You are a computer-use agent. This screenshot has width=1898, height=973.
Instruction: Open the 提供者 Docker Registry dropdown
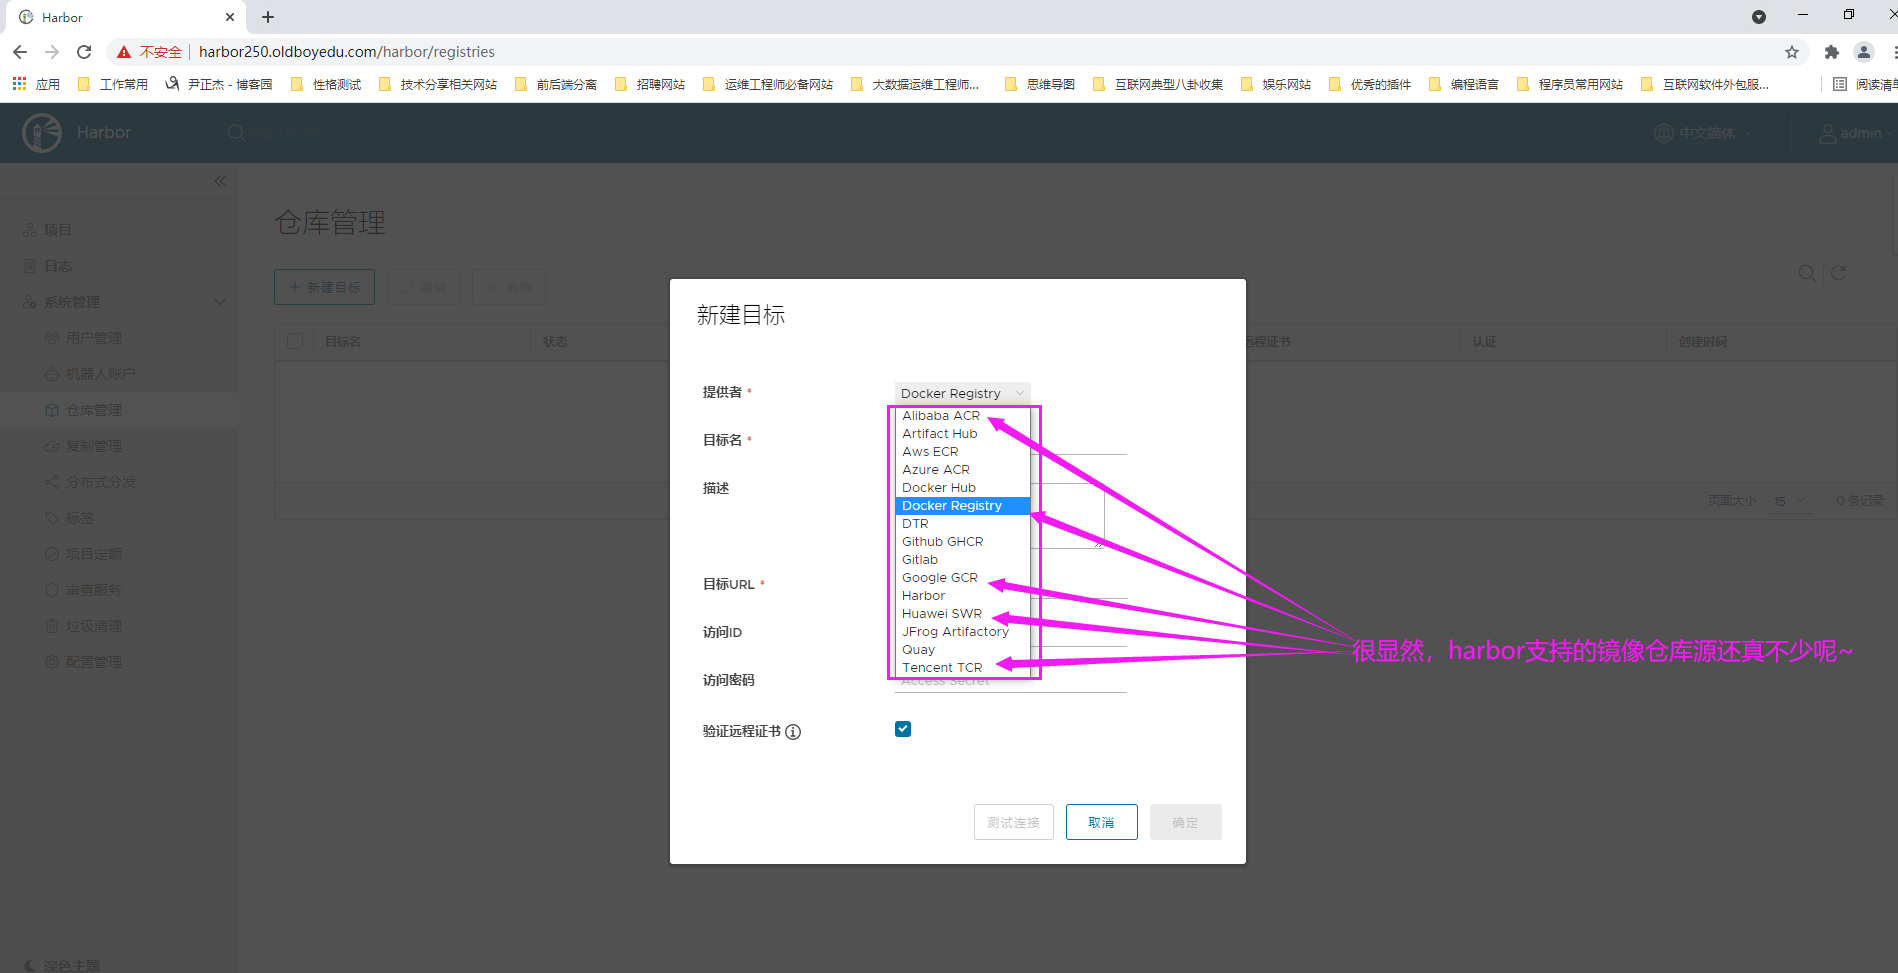coord(962,393)
